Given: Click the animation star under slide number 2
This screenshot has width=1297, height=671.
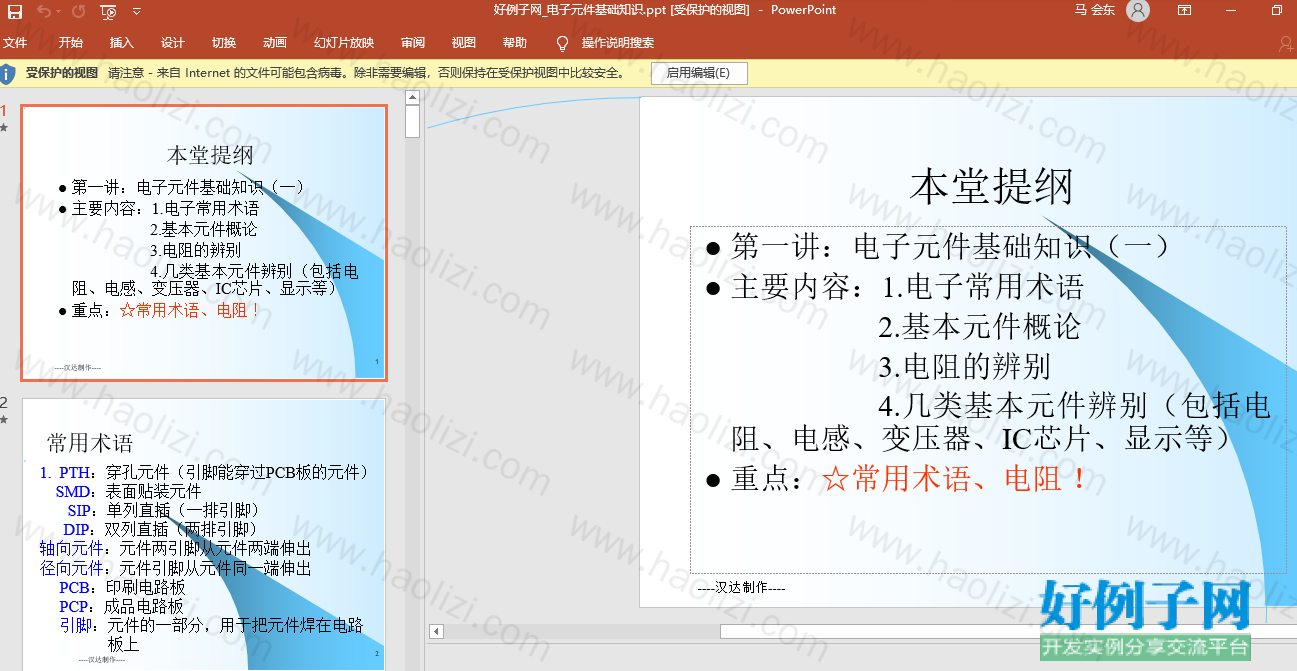Looking at the screenshot, I should (x=4, y=420).
